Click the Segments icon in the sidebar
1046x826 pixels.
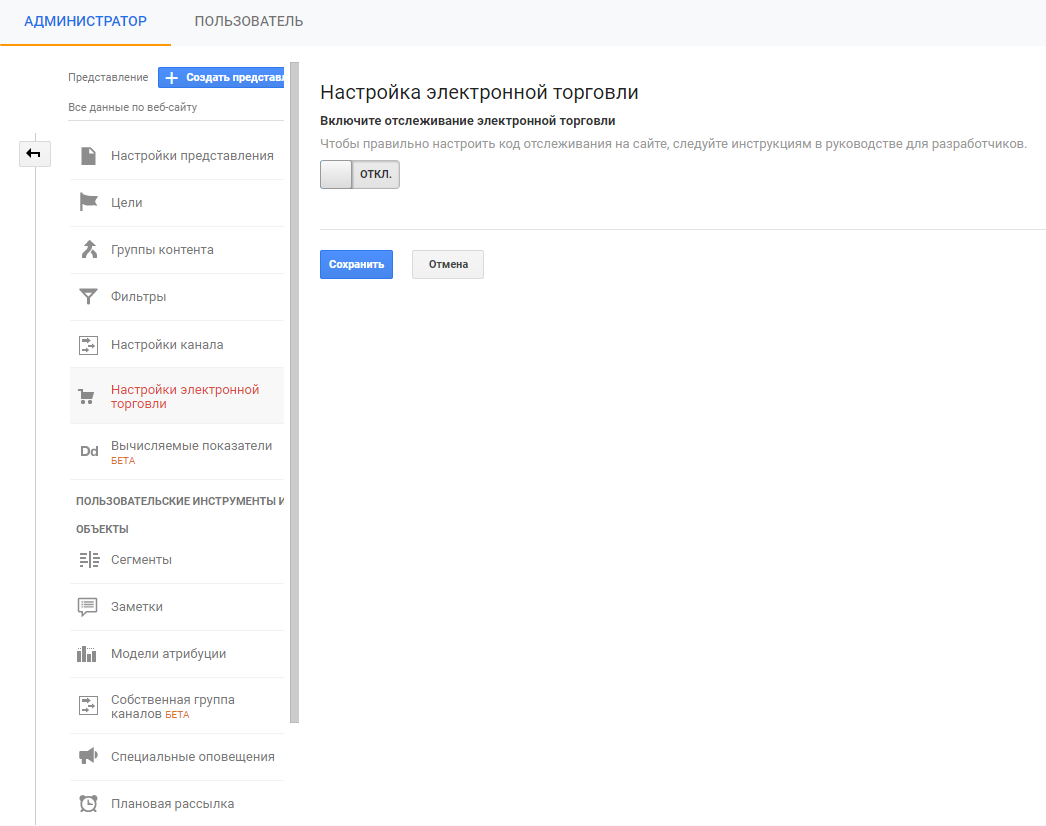89,560
